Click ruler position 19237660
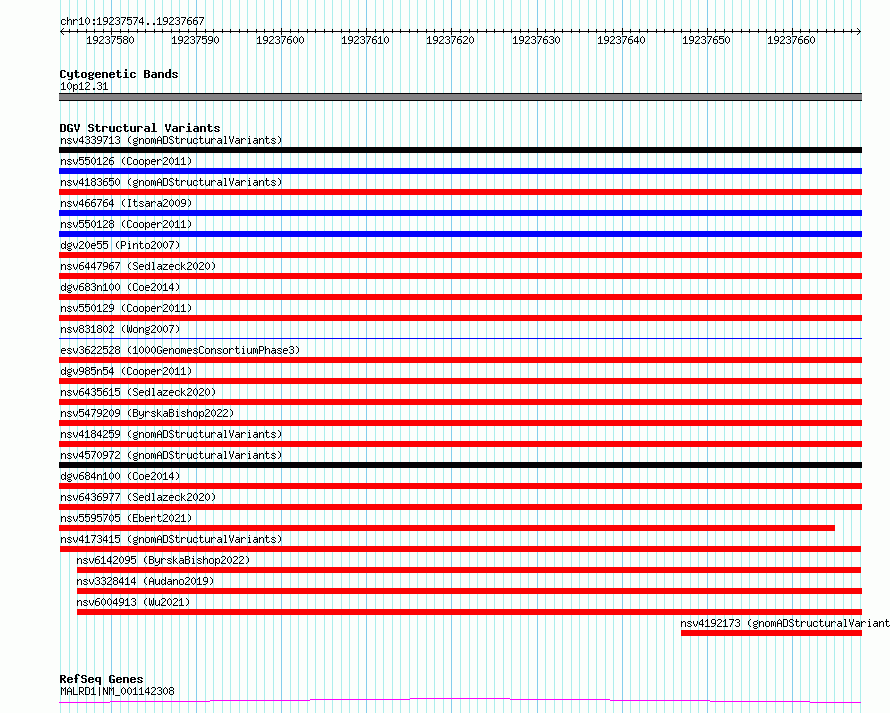The image size is (890, 713). pyautogui.click(x=791, y=40)
